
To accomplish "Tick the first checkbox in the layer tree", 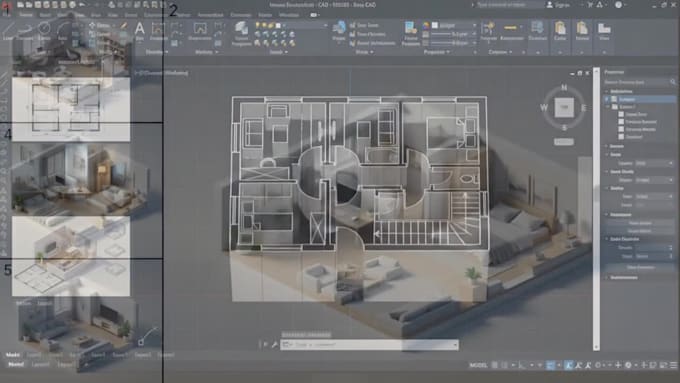I will (x=621, y=115).
